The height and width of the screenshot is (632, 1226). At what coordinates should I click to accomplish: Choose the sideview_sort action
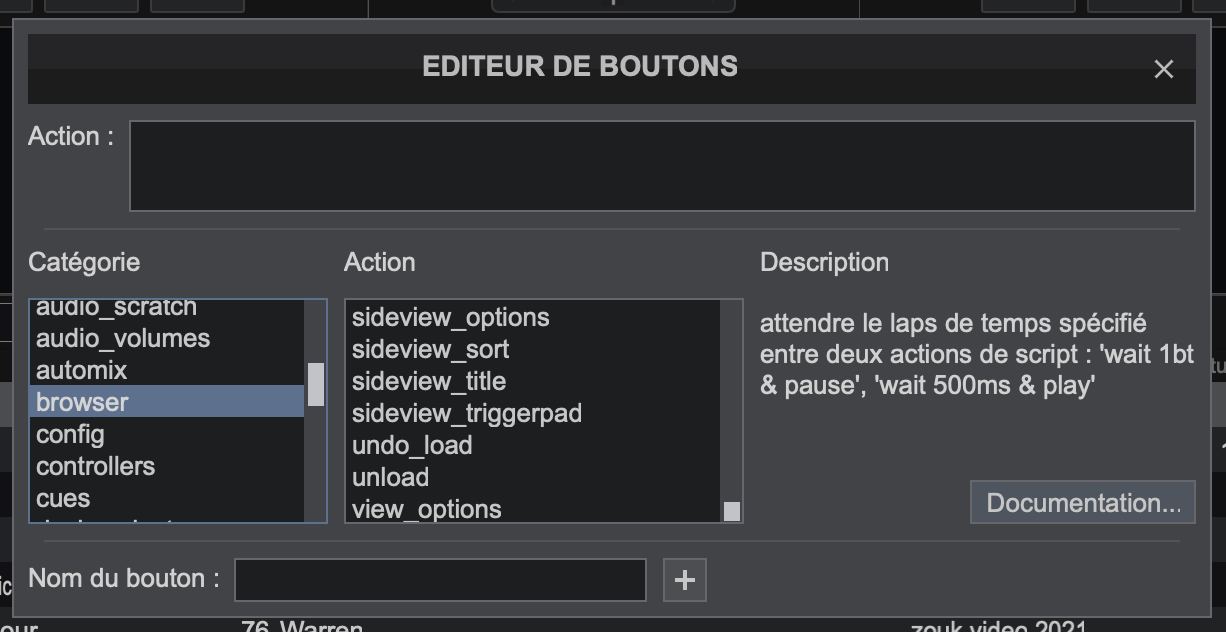(430, 349)
